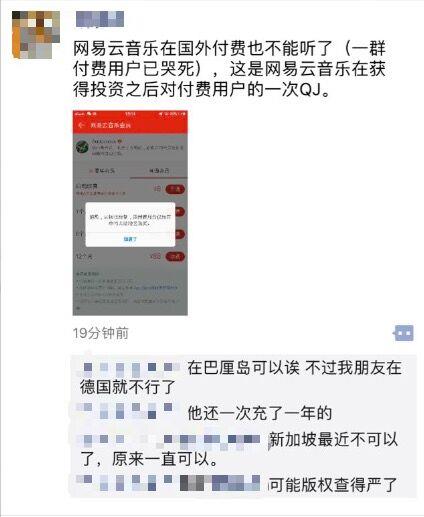Tap the blurred commenter name before '新加坡最近不可以'
Image resolution: width=424 pixels, height=517 pixels.
pos(169,440)
